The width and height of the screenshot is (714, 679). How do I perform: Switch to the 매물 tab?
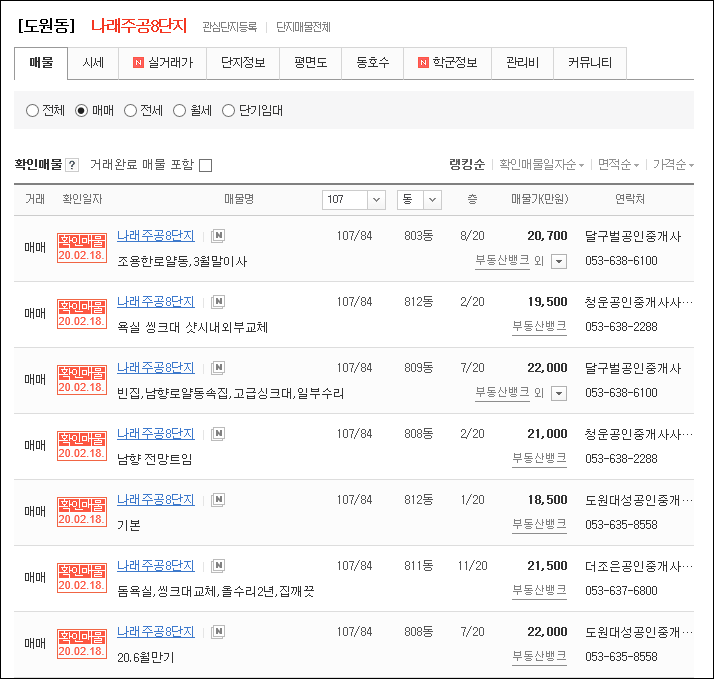41,63
